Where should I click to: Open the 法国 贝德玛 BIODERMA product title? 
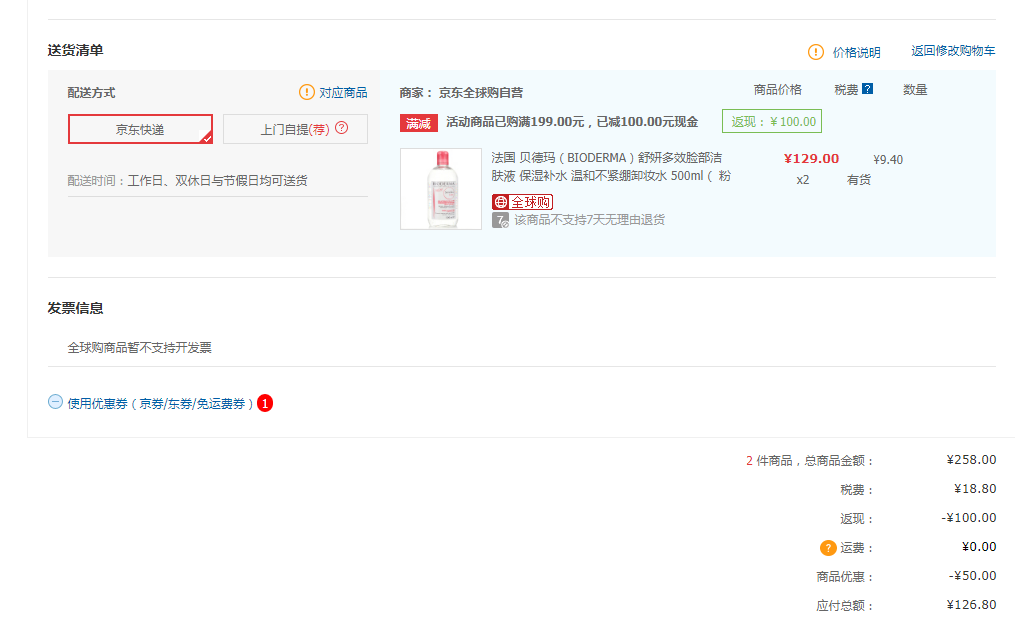click(x=611, y=166)
